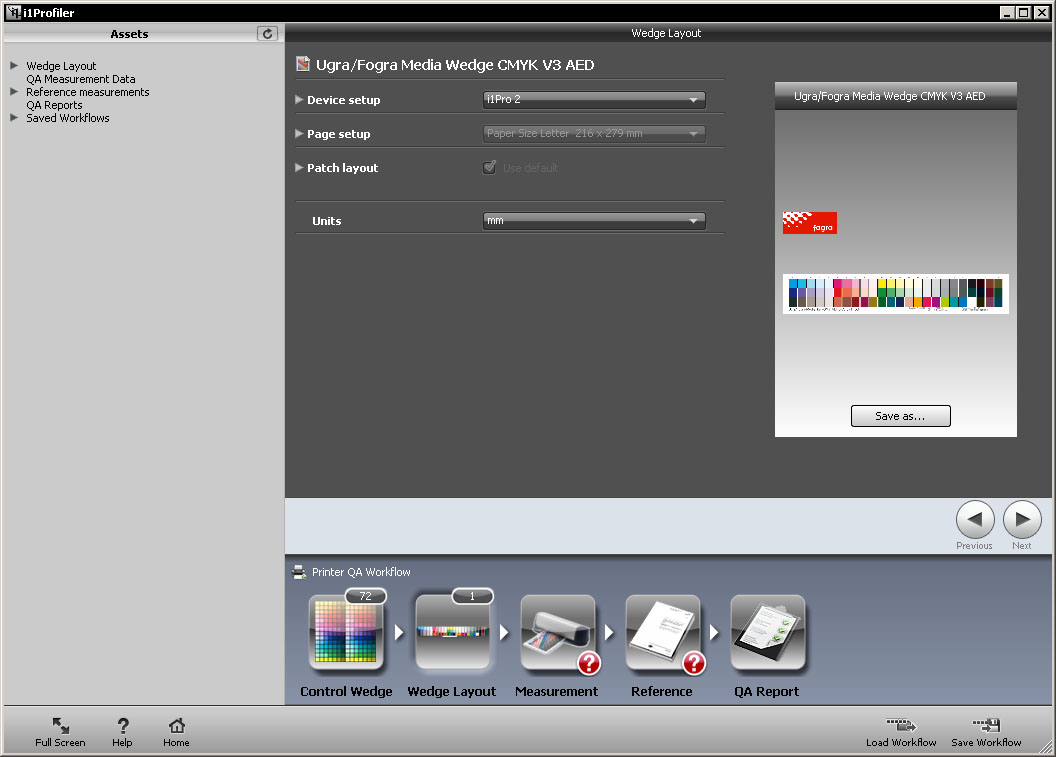Screen dimensions: 1056x757
Task: Toggle the Use default patch layout checkbox
Action: 490,167
